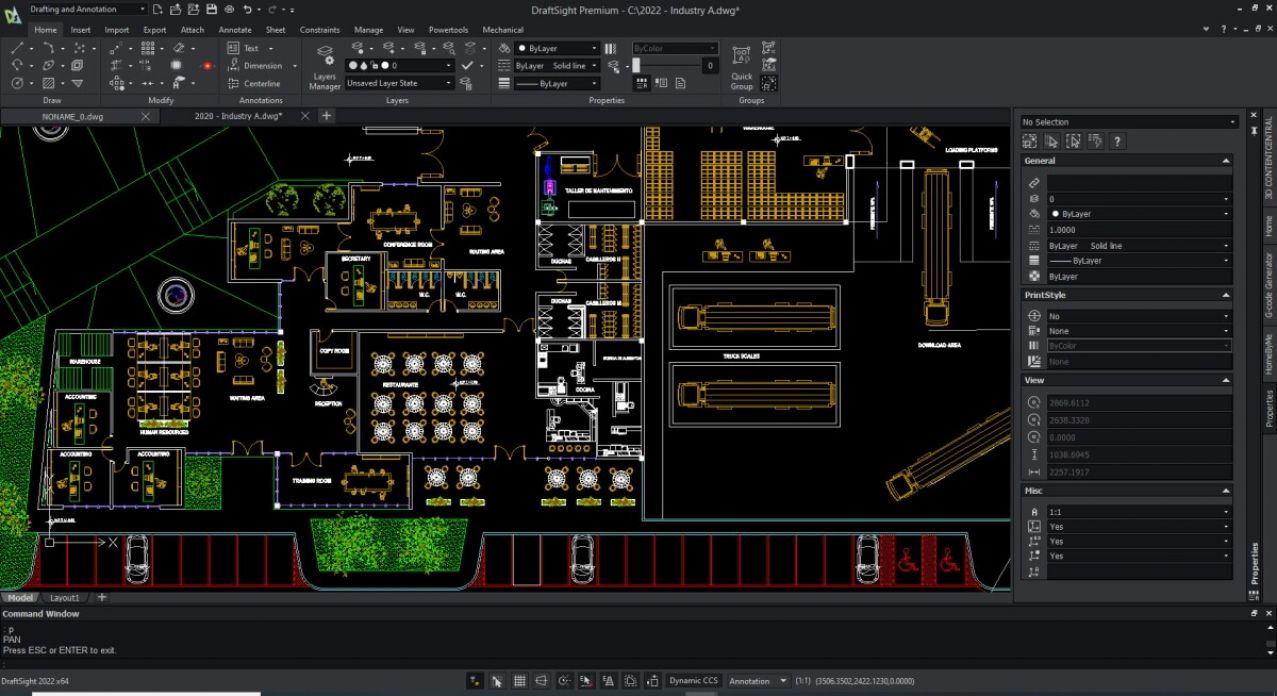Close the NONAME_0.dwg tab
Image resolution: width=1277 pixels, height=696 pixels.
click(x=145, y=116)
